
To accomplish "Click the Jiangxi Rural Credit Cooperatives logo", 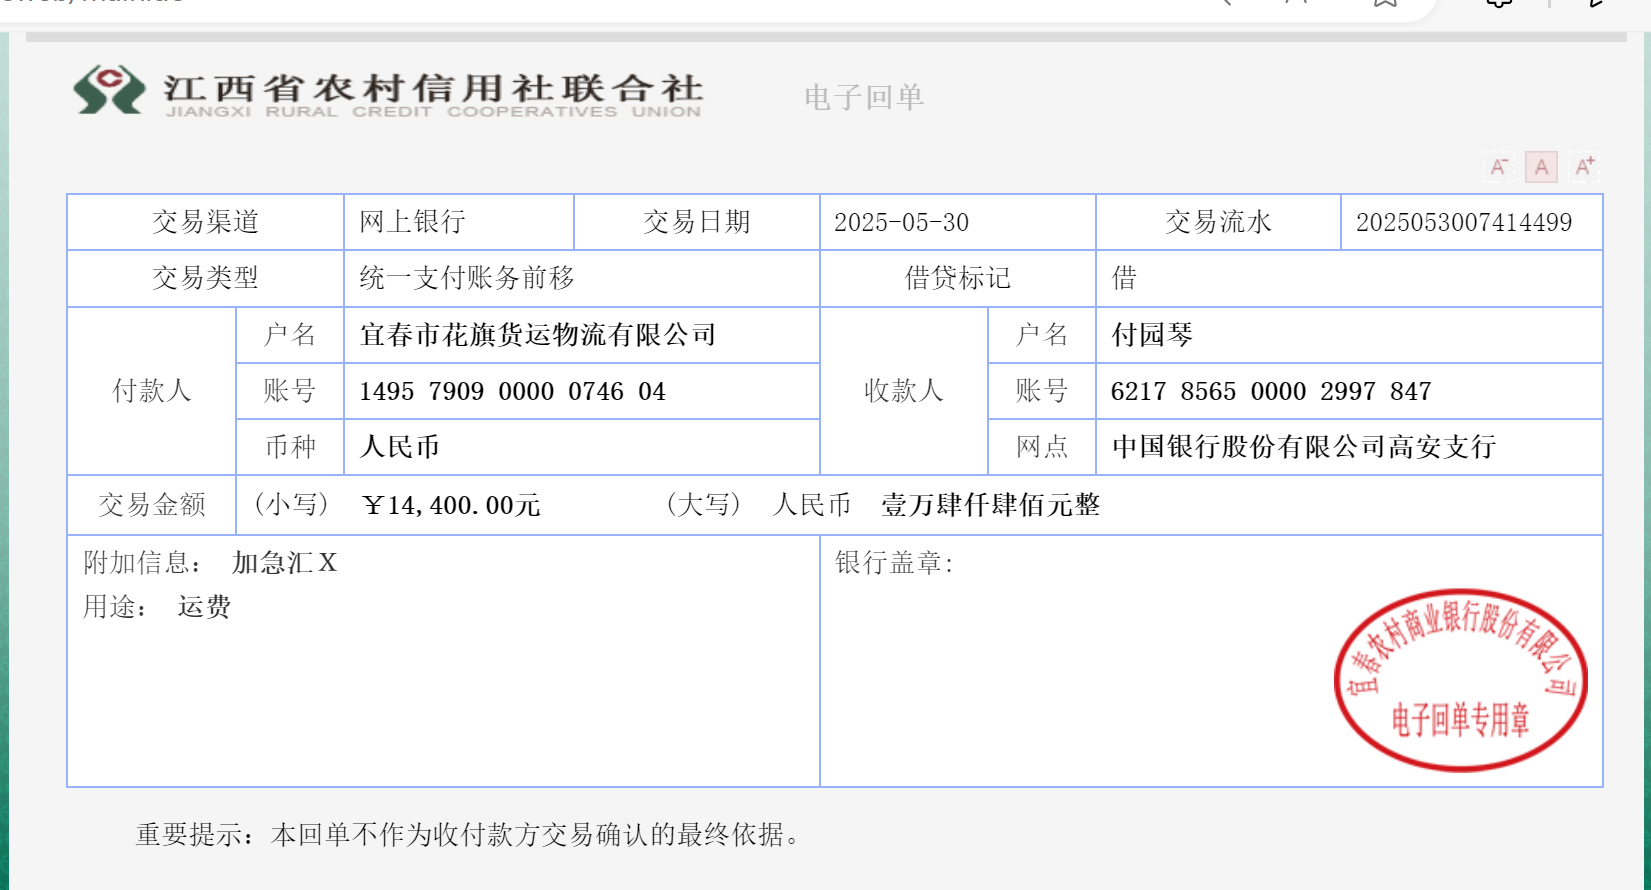I will pyautogui.click(x=388, y=92).
